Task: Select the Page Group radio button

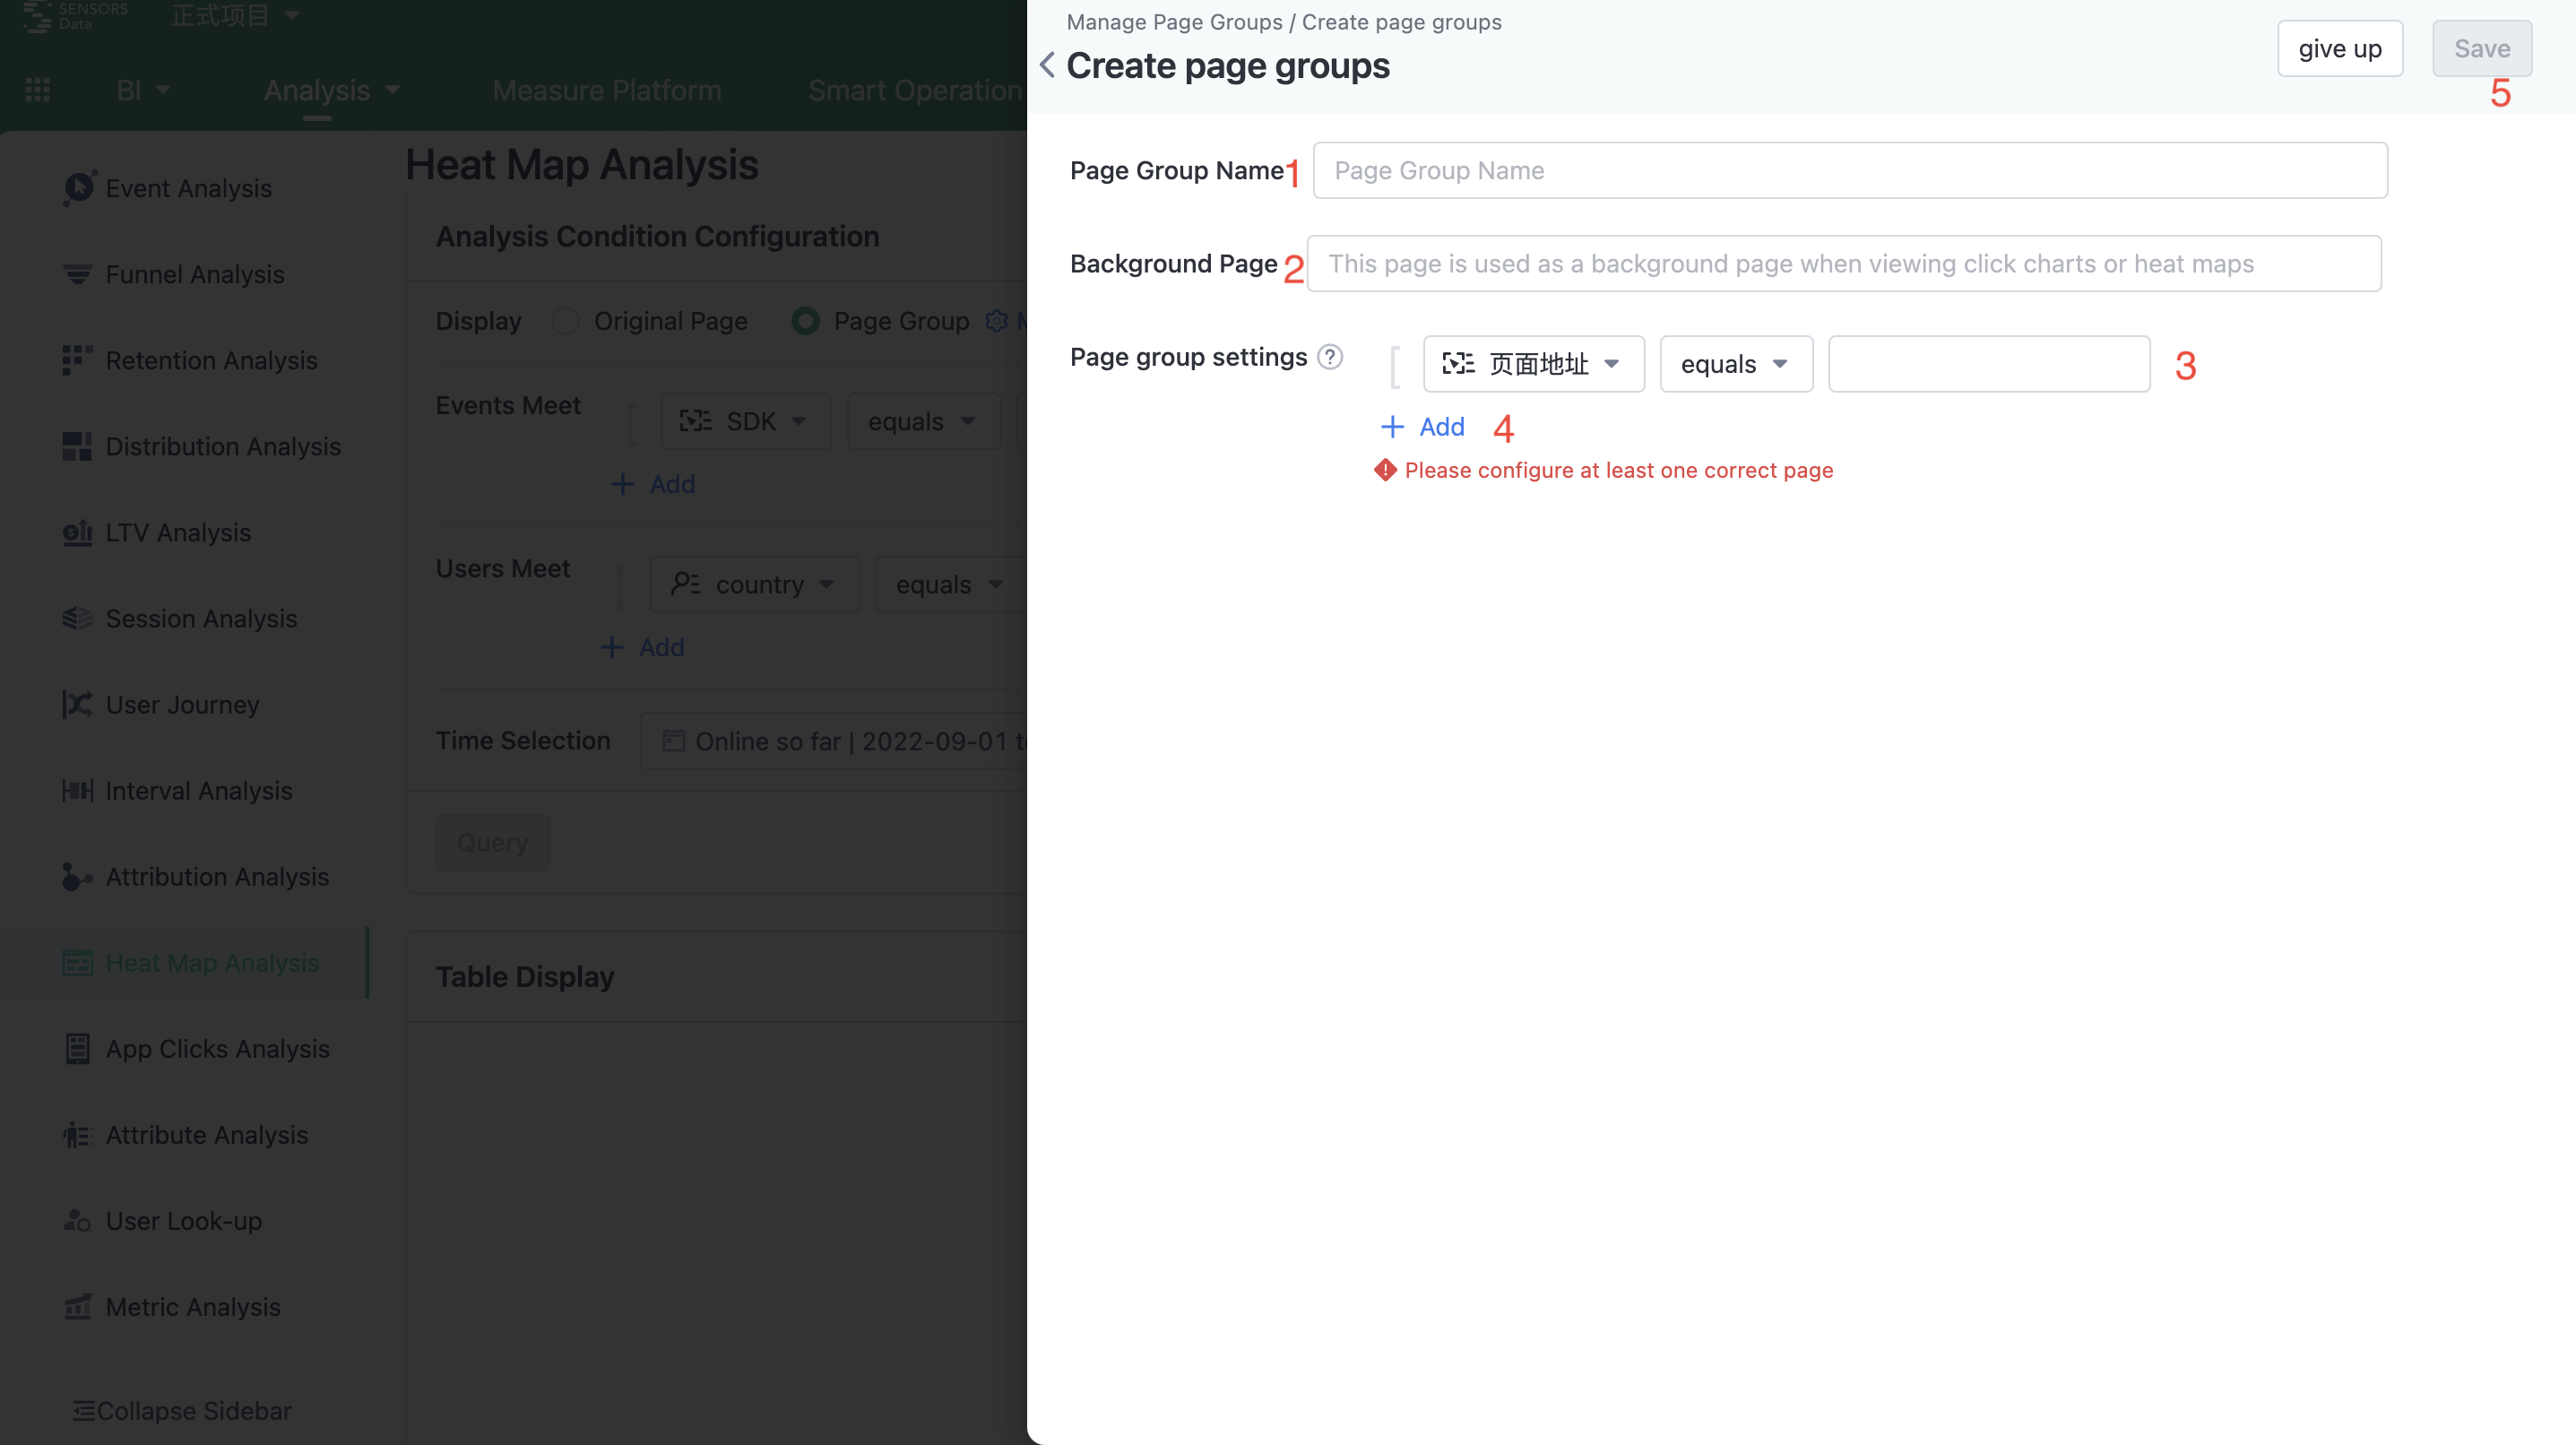Action: point(805,321)
